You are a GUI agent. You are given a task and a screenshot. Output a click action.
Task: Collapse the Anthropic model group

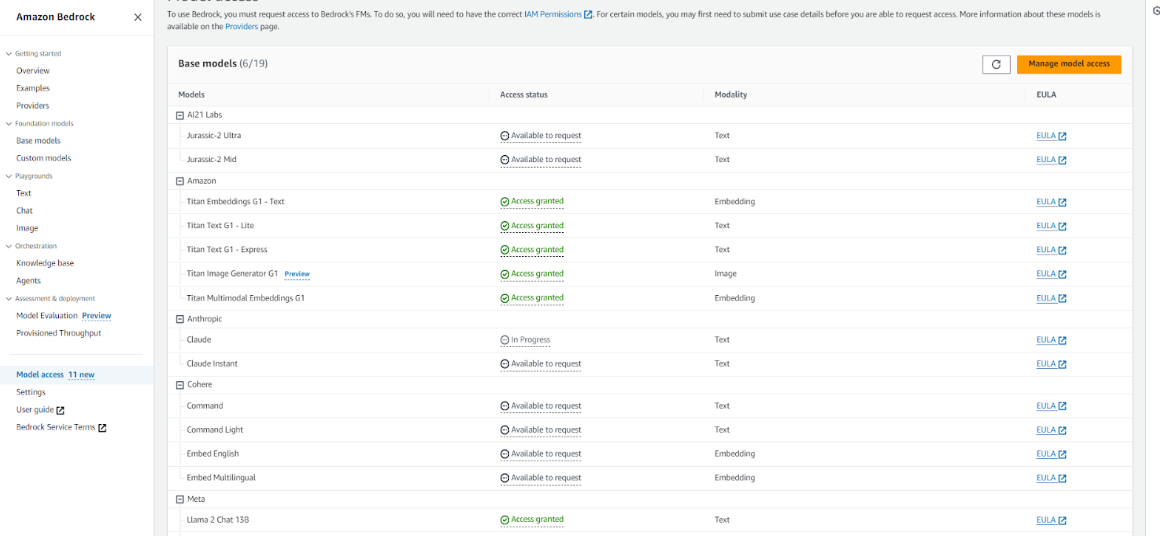(x=180, y=319)
